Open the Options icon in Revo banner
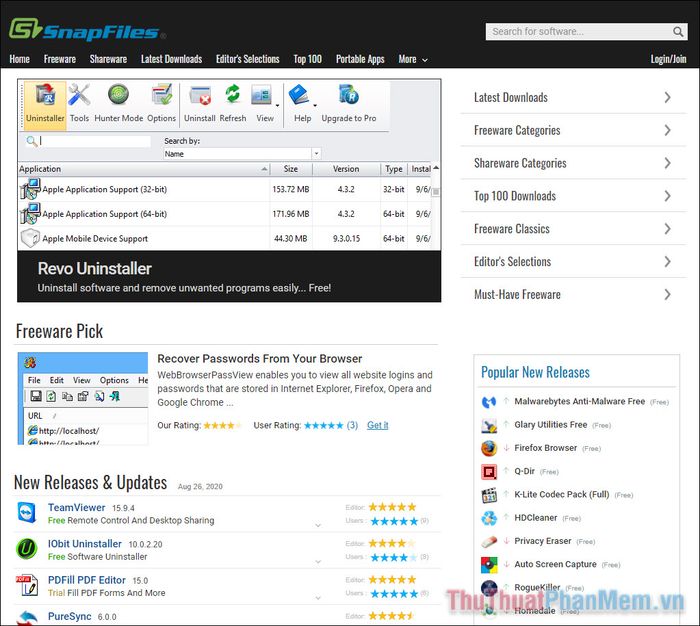 point(162,95)
